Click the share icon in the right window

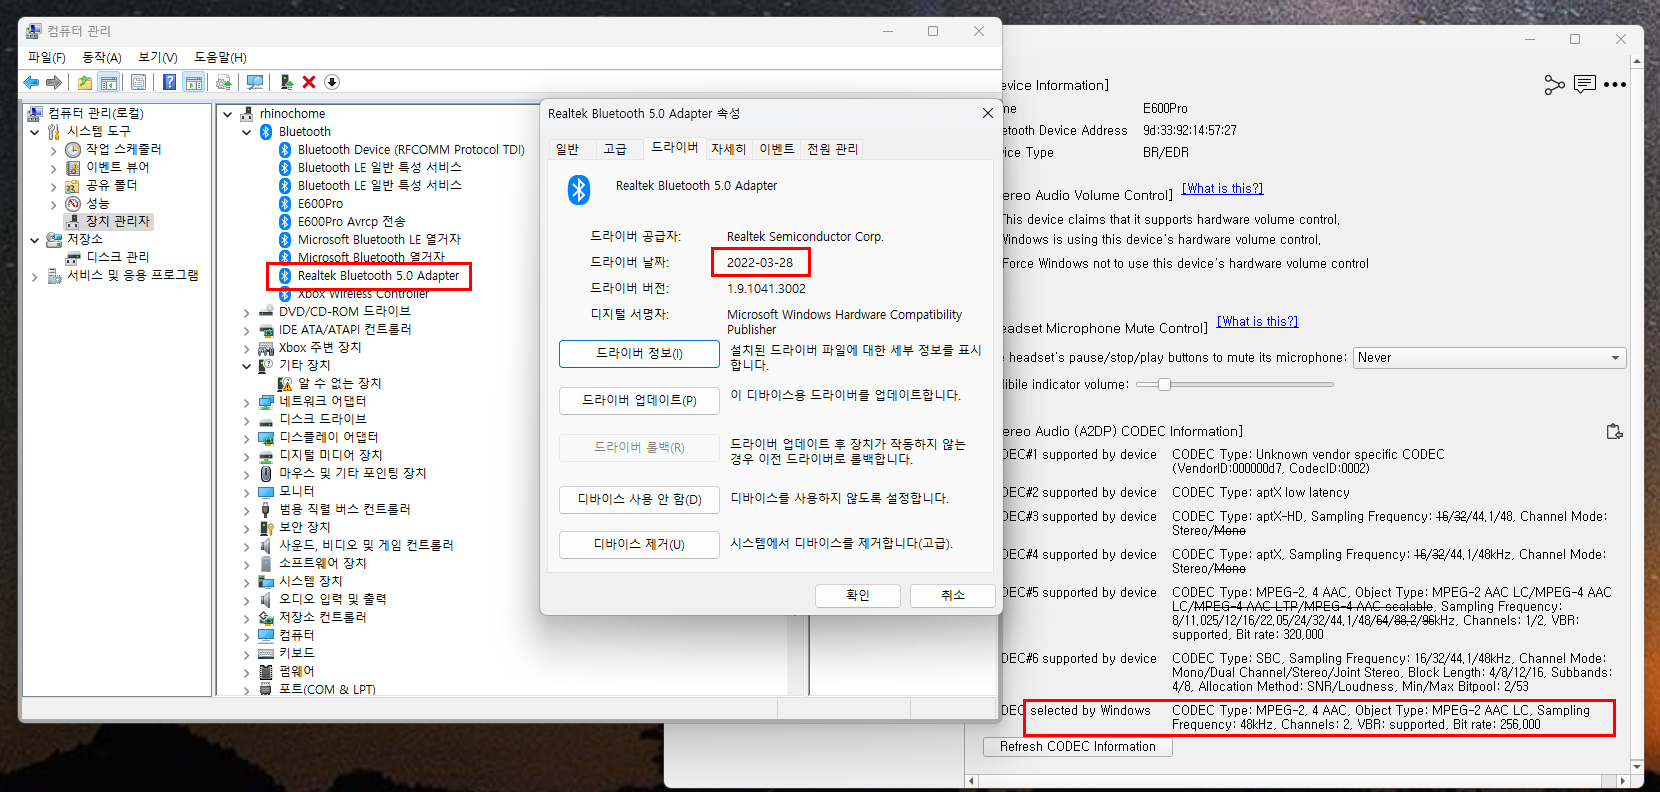pyautogui.click(x=1554, y=85)
